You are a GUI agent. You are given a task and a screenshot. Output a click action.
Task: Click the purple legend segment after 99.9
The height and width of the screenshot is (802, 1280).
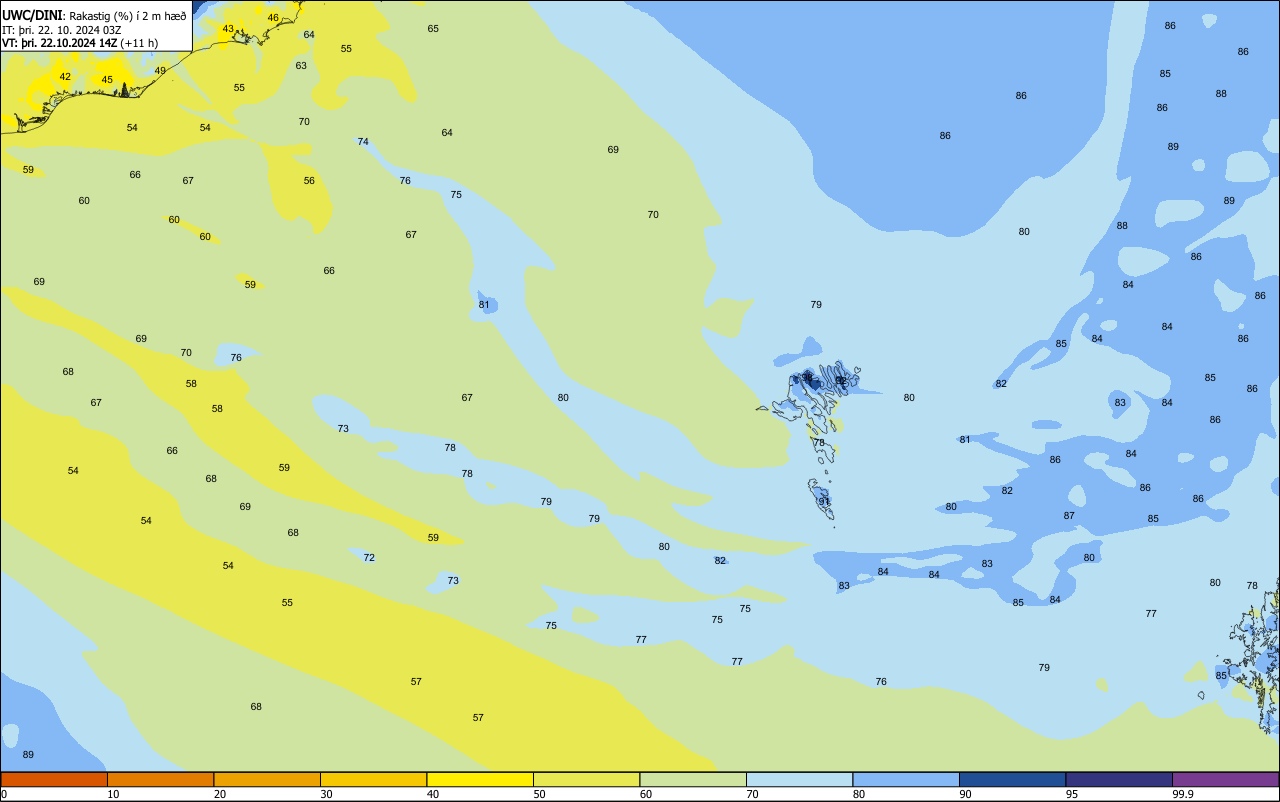click(1225, 779)
